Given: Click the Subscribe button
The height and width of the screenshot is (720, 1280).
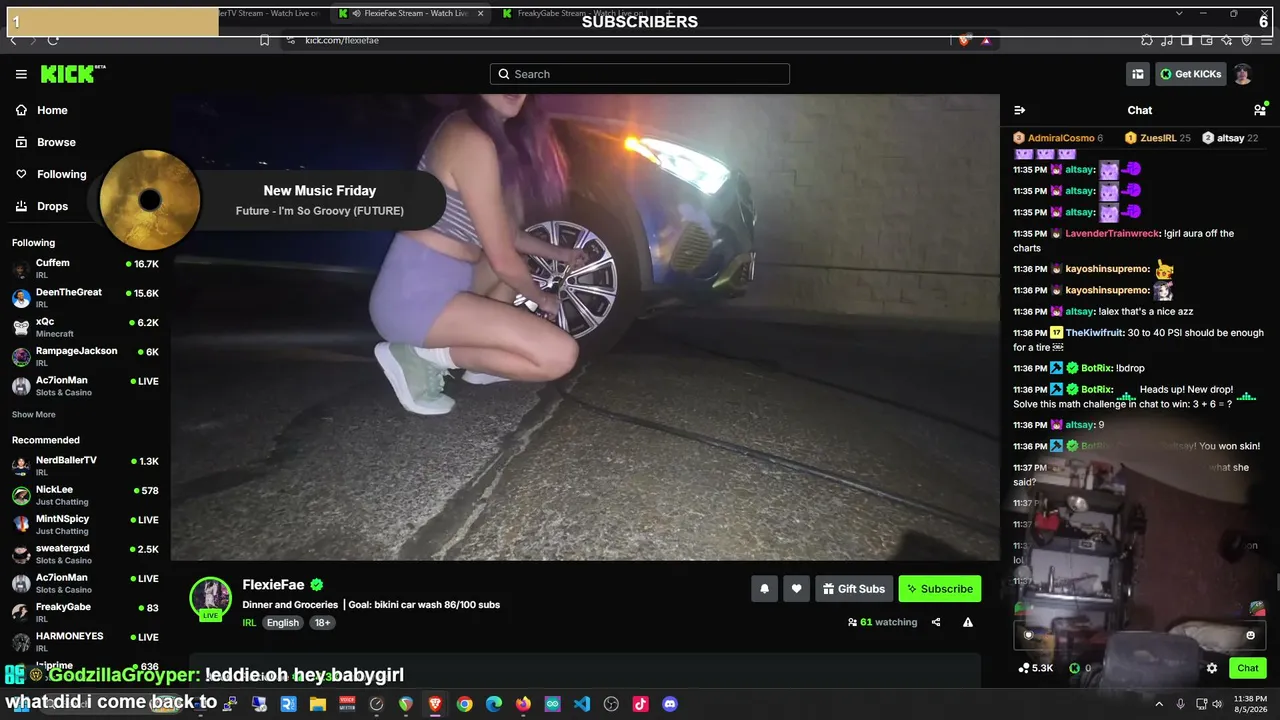Looking at the screenshot, I should point(940,589).
